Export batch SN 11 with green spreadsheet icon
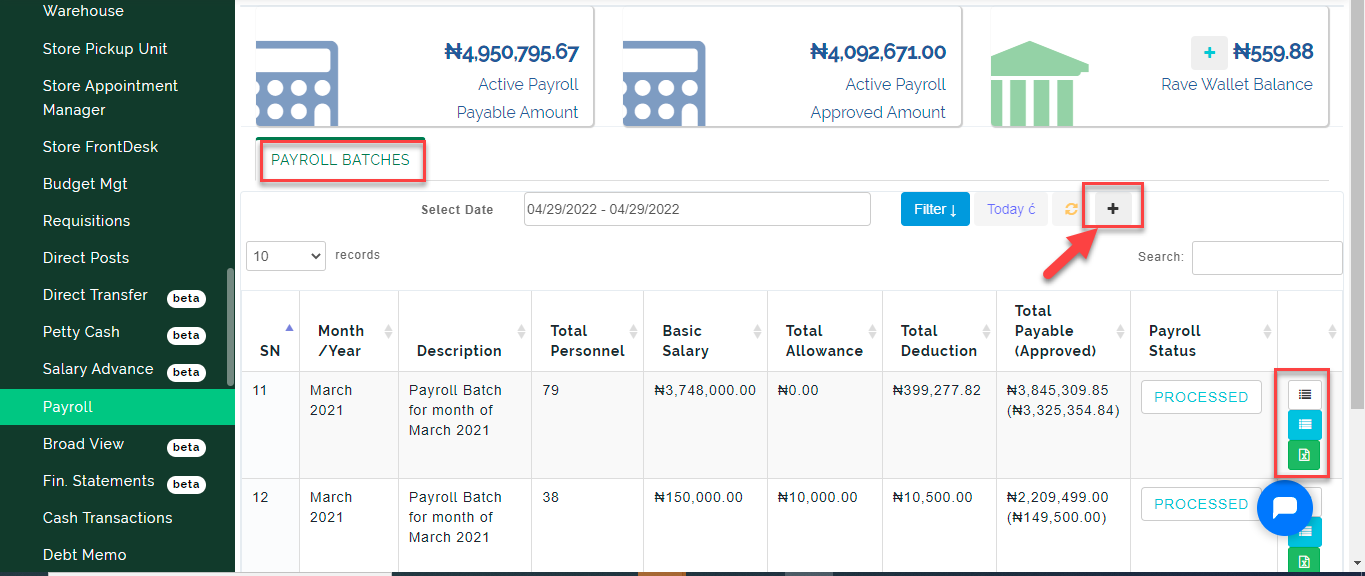This screenshot has width=1365, height=576. (1304, 455)
